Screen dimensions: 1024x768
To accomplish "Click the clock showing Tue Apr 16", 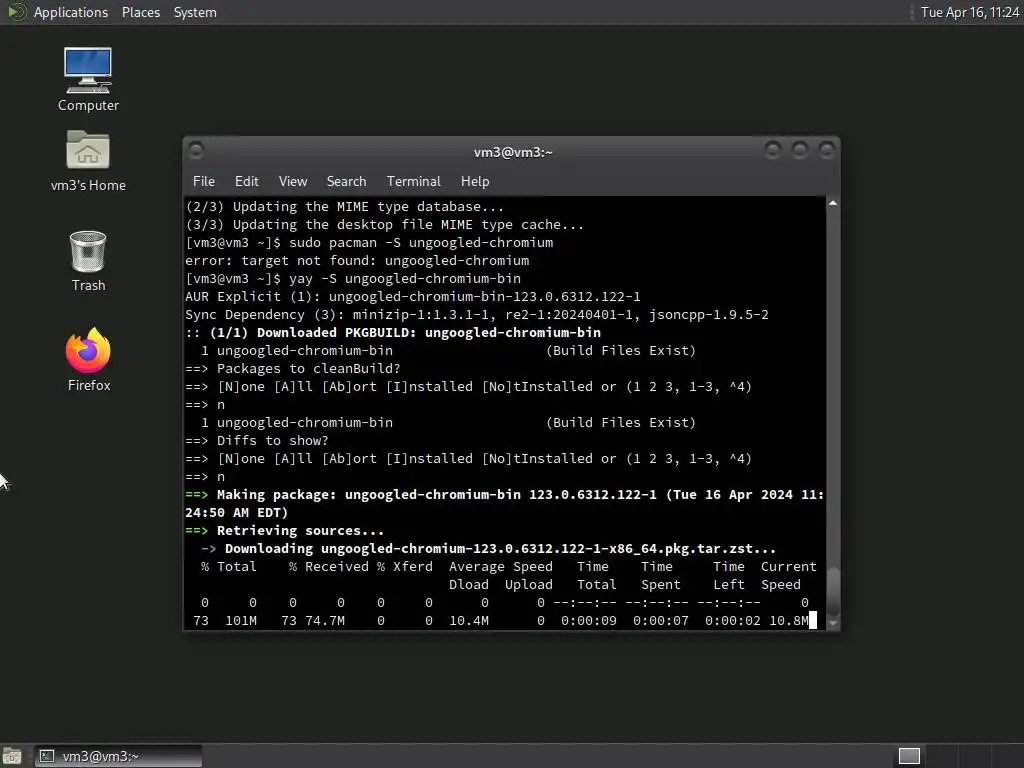I will click(x=970, y=12).
